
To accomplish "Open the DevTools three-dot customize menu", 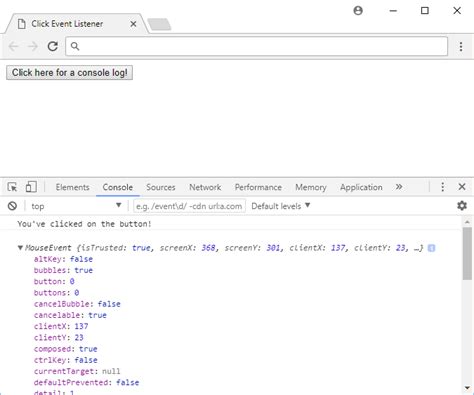I will 443,187.
